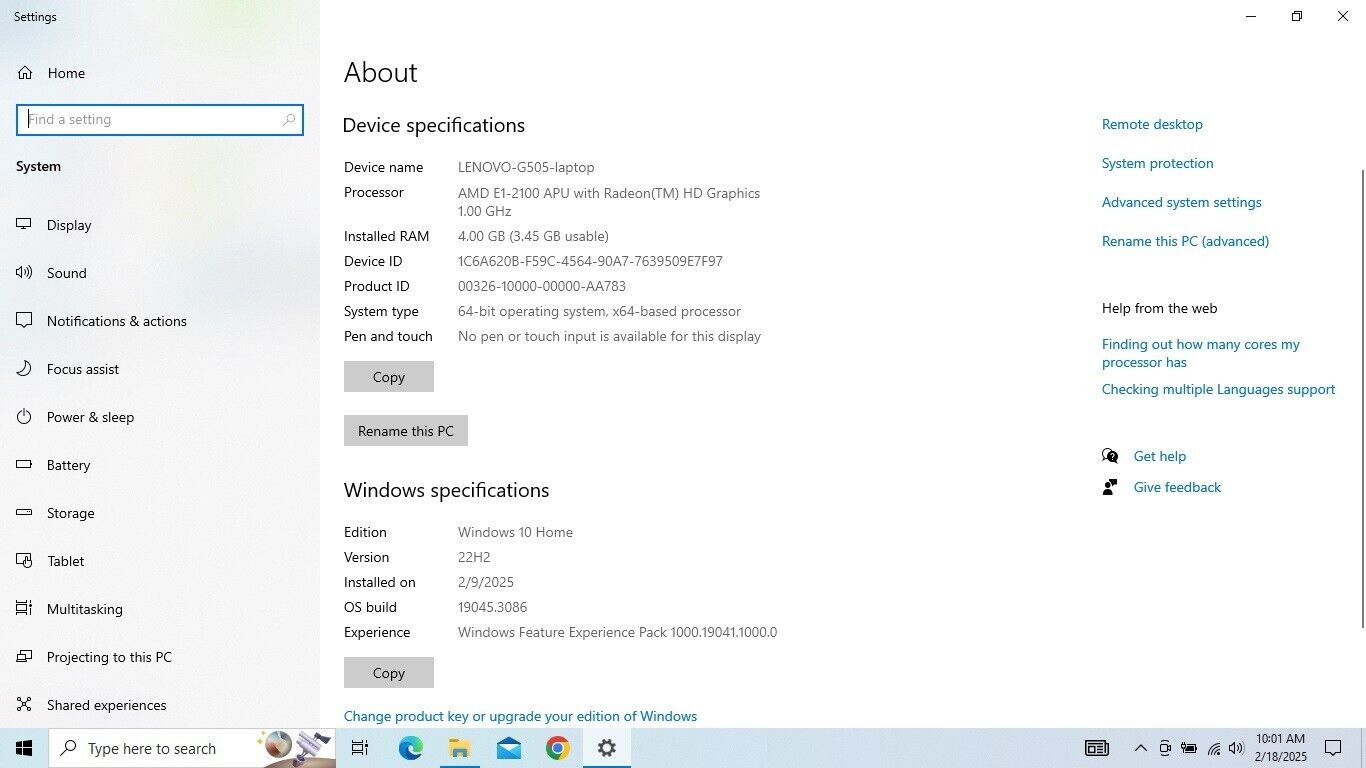Click the Give feedback link text
The width and height of the screenshot is (1366, 768).
(x=1177, y=487)
